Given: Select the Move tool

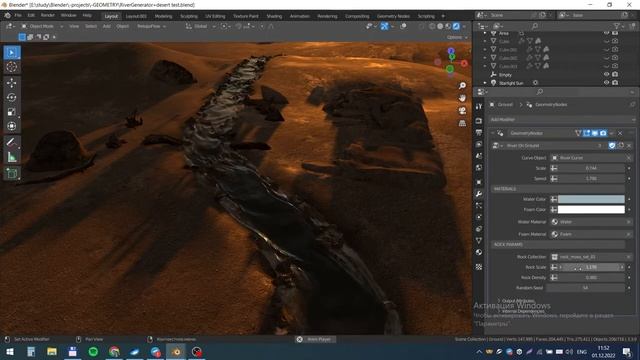Looking at the screenshot, I should pyautogui.click(x=12, y=83).
